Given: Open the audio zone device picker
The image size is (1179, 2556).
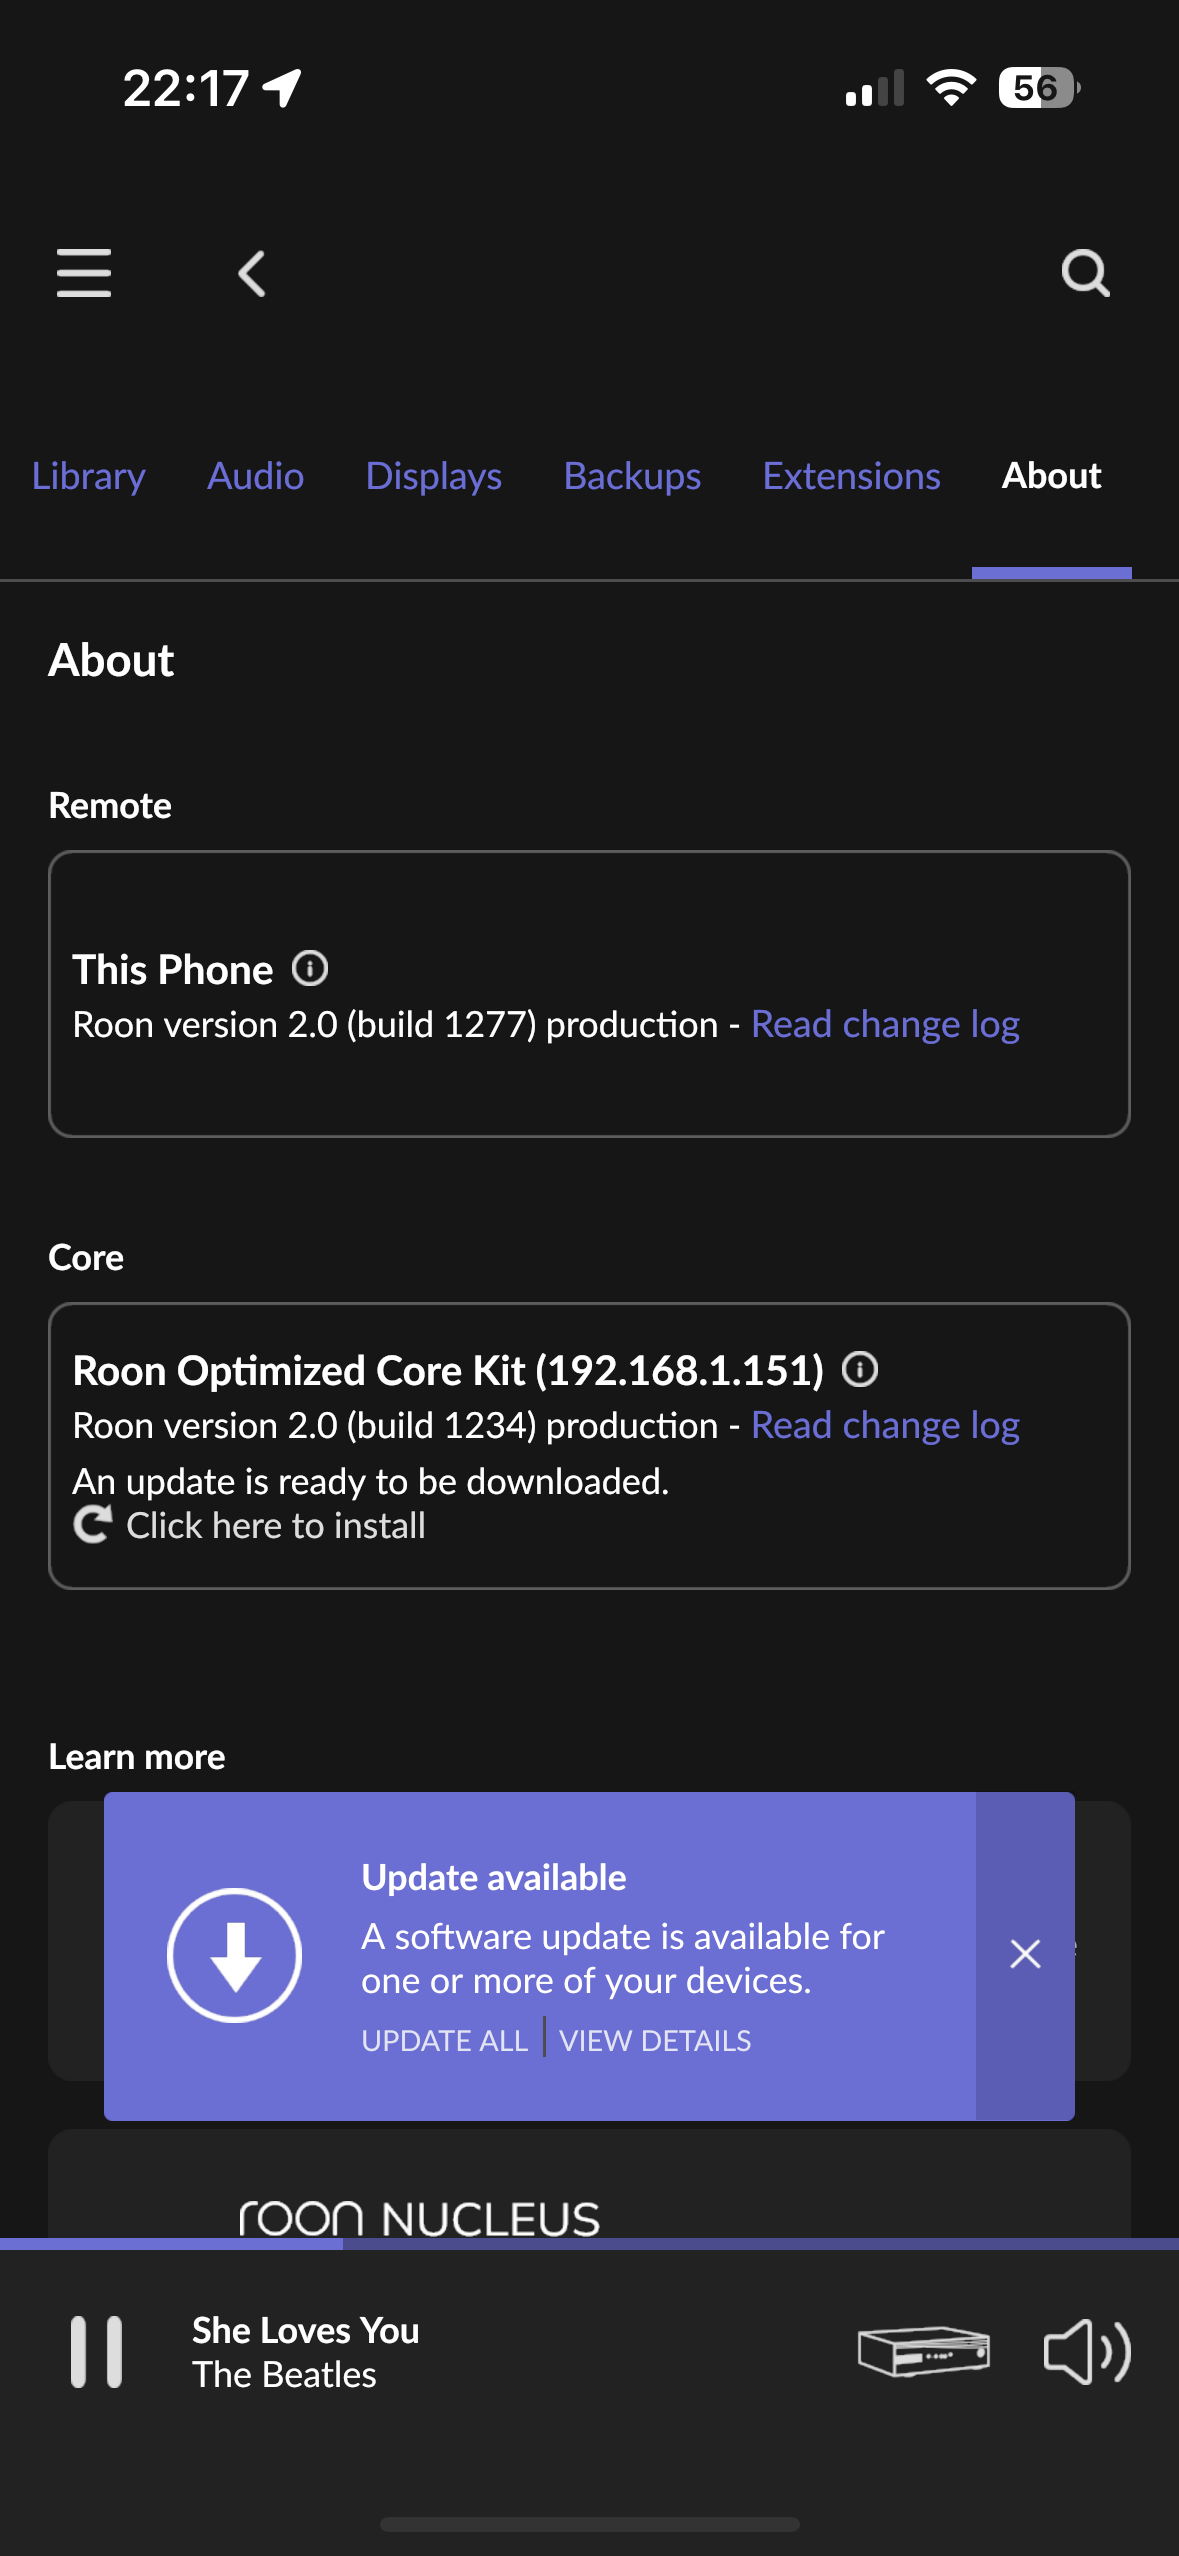Looking at the screenshot, I should pyautogui.click(x=923, y=2350).
